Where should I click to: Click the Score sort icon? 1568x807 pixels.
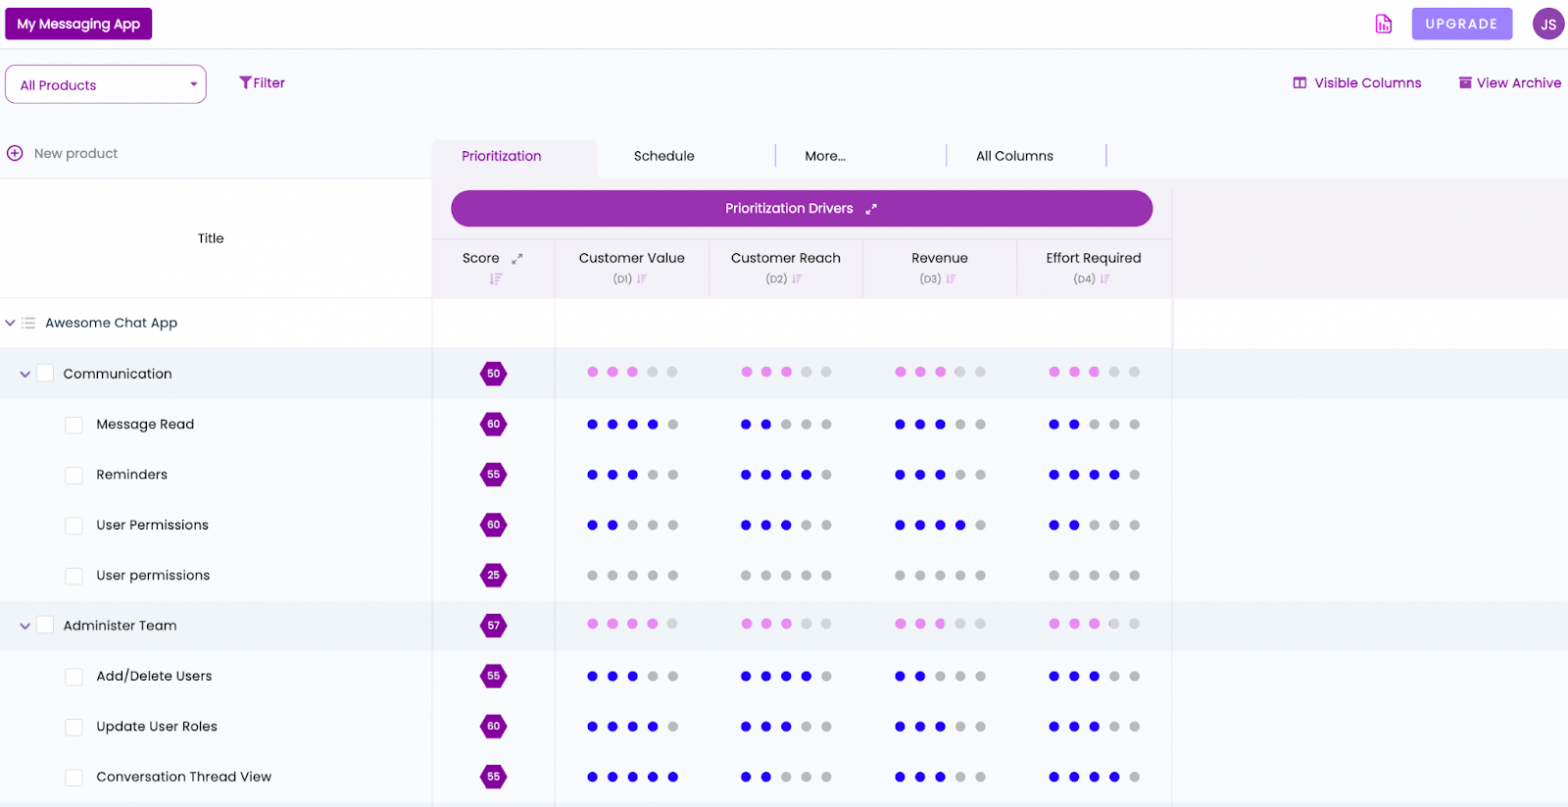[495, 279]
